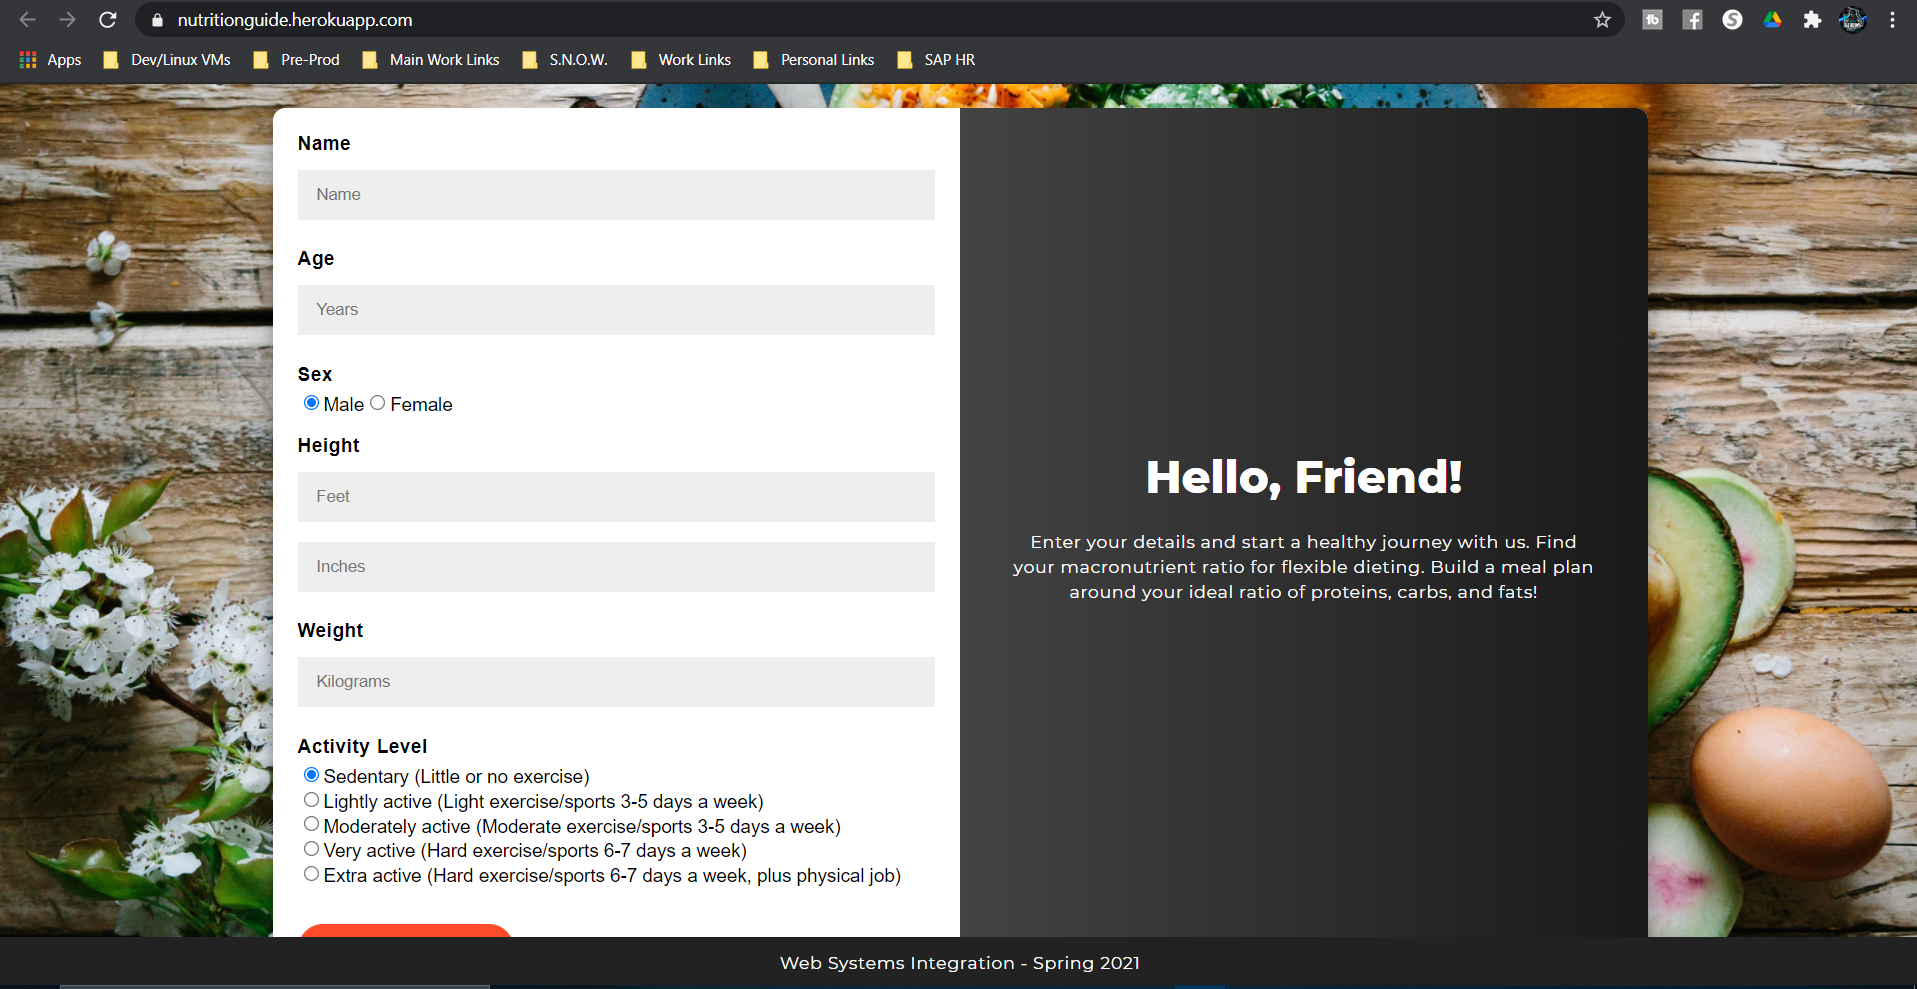Click the Weight Kilograms input field
The image size is (1917, 989).
pos(616,682)
